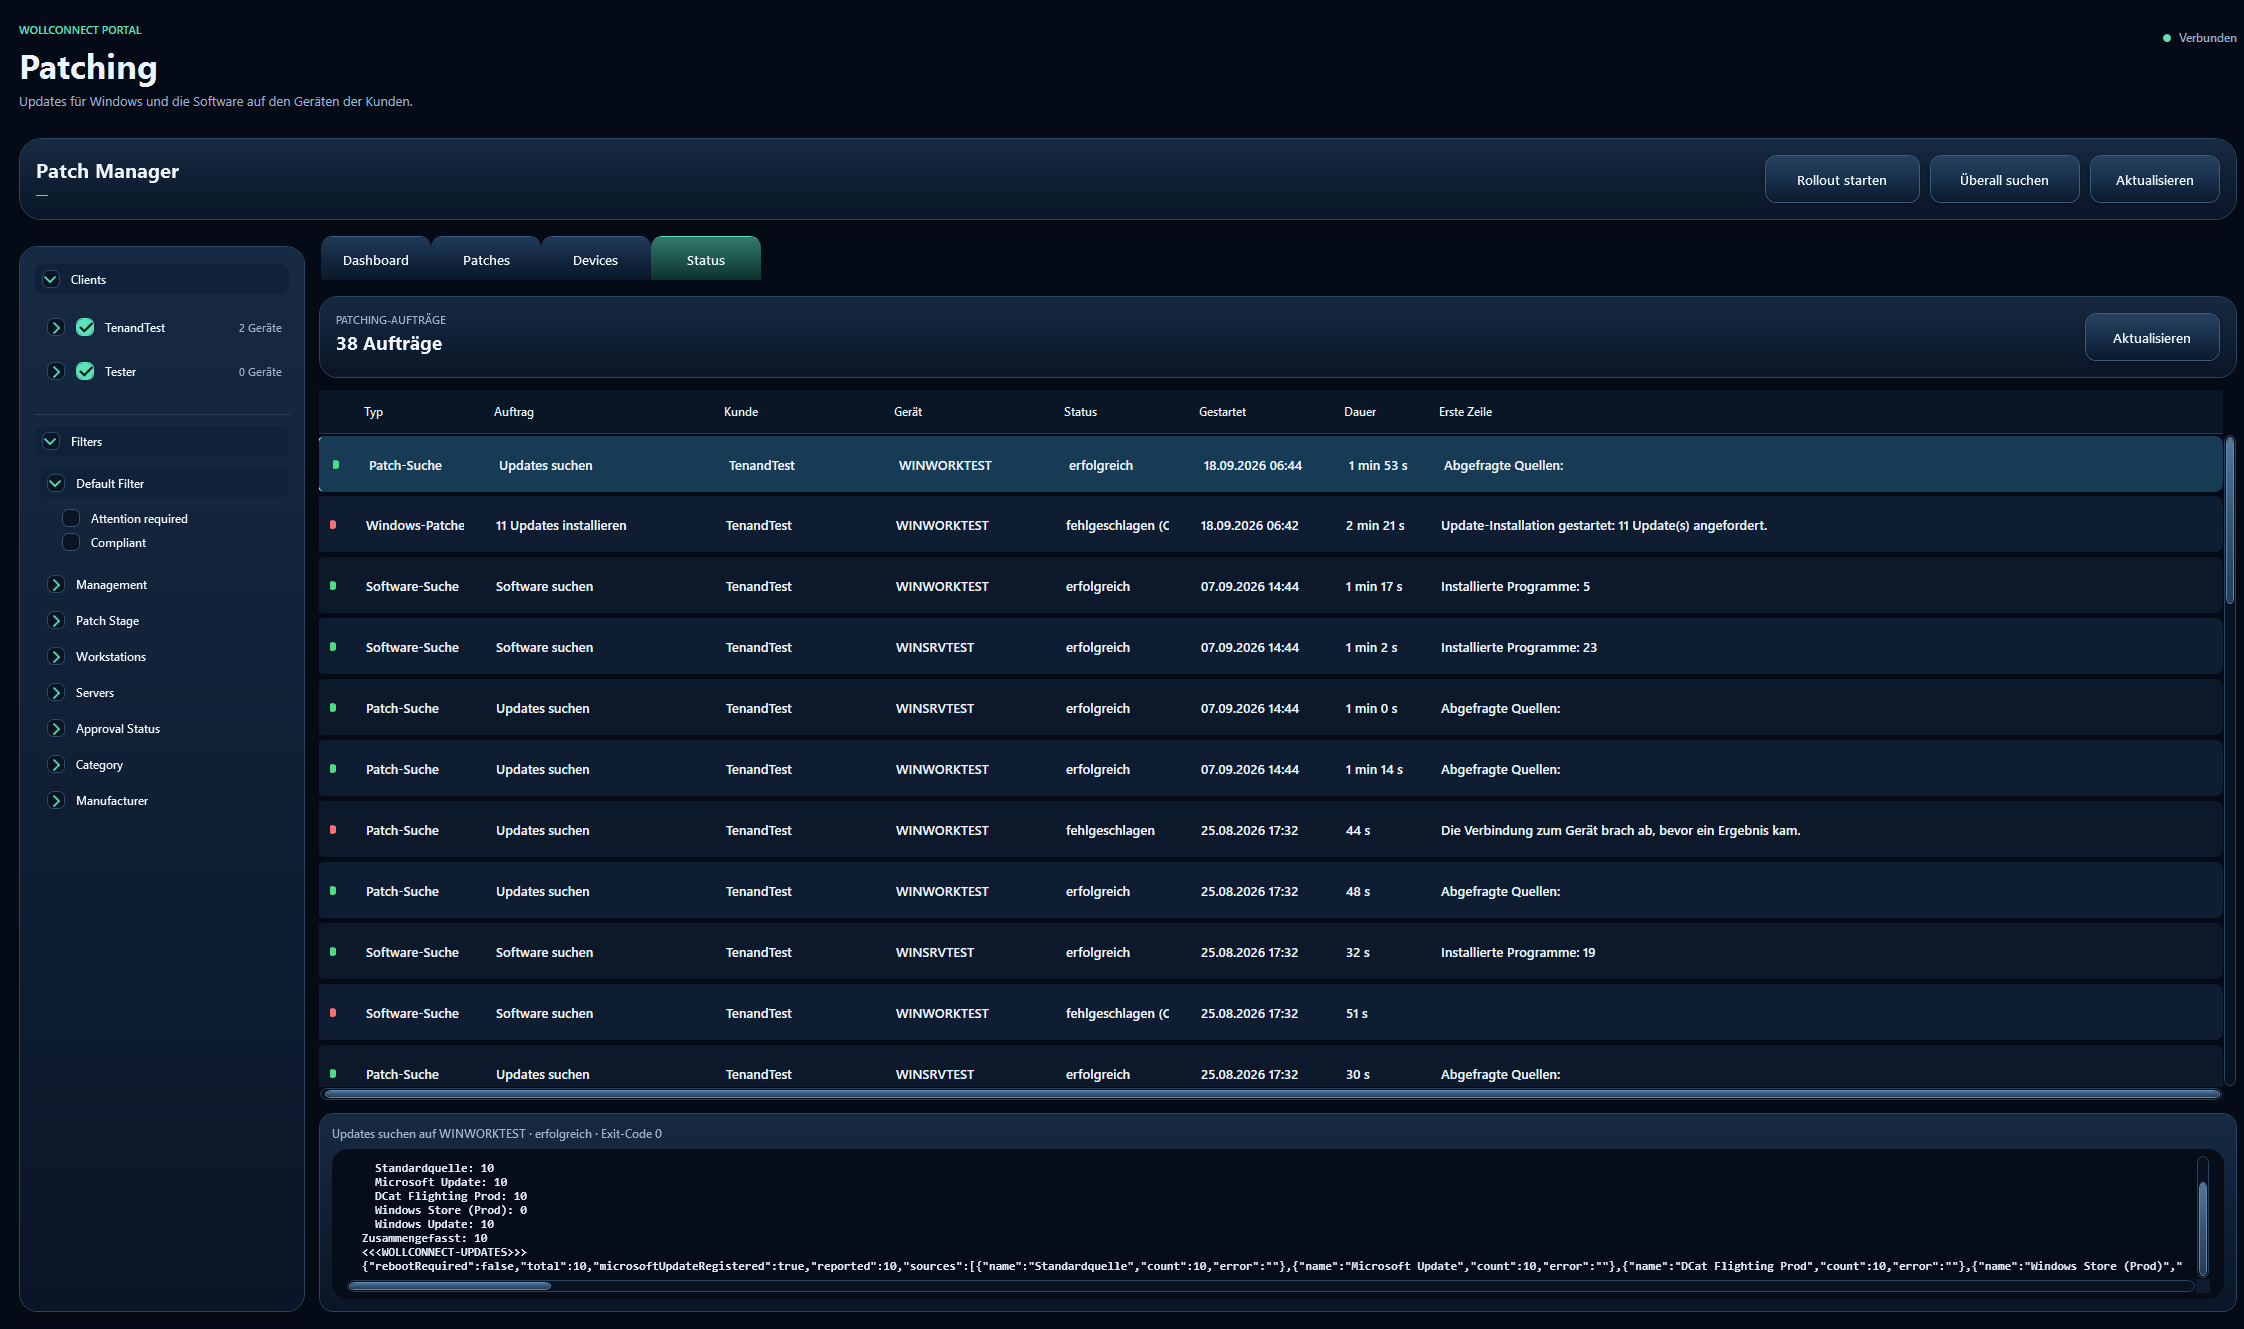
Task: Click the Rollout starten button
Action: (x=1842, y=179)
